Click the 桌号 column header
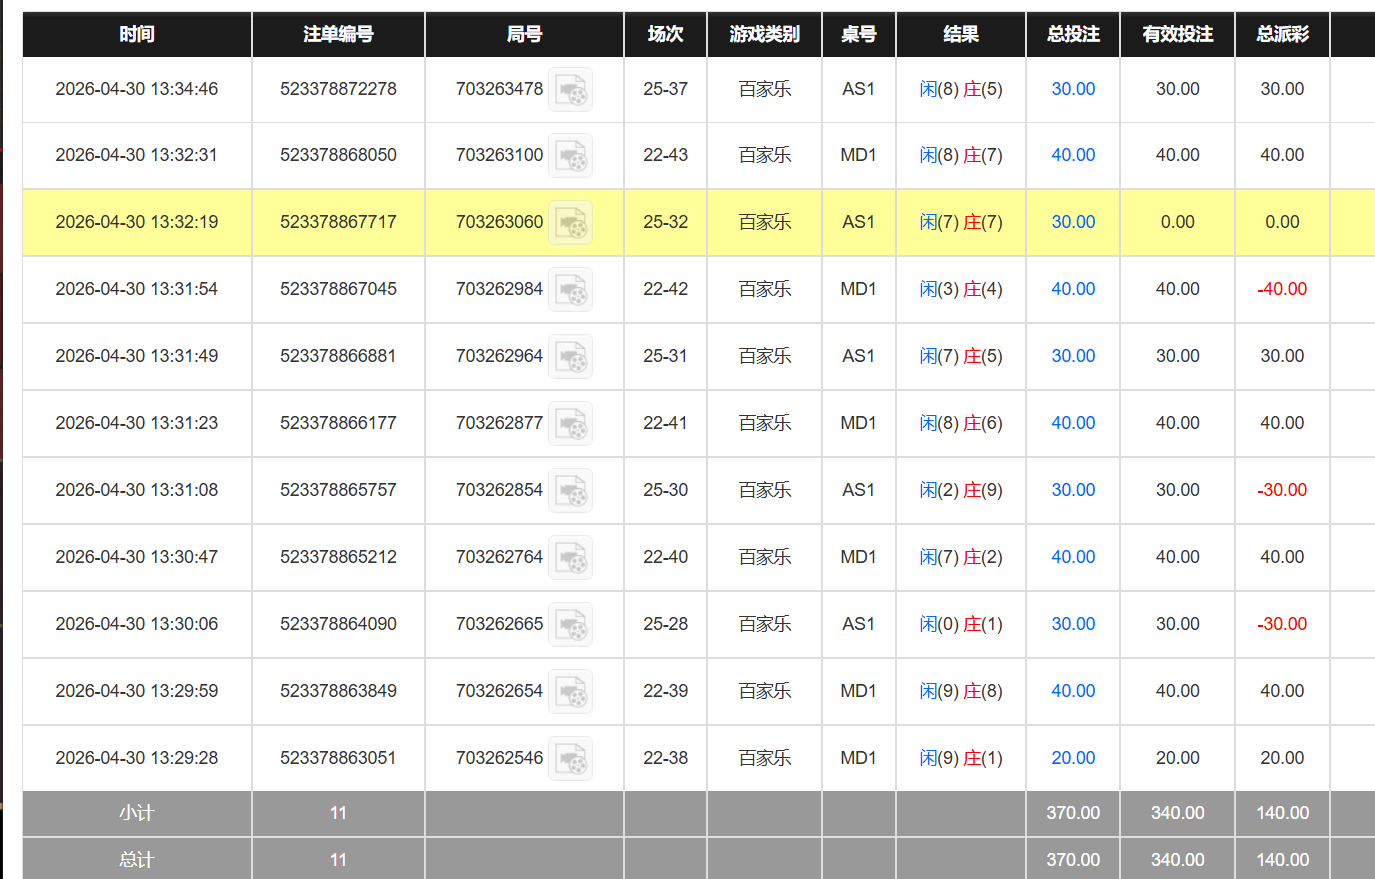This screenshot has height=879, width=1375. pyautogui.click(x=858, y=34)
